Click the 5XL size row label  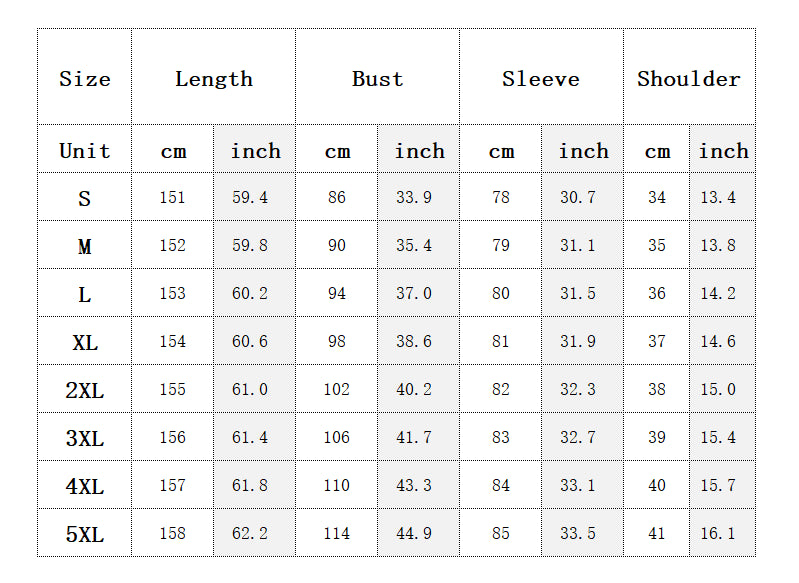(x=85, y=534)
